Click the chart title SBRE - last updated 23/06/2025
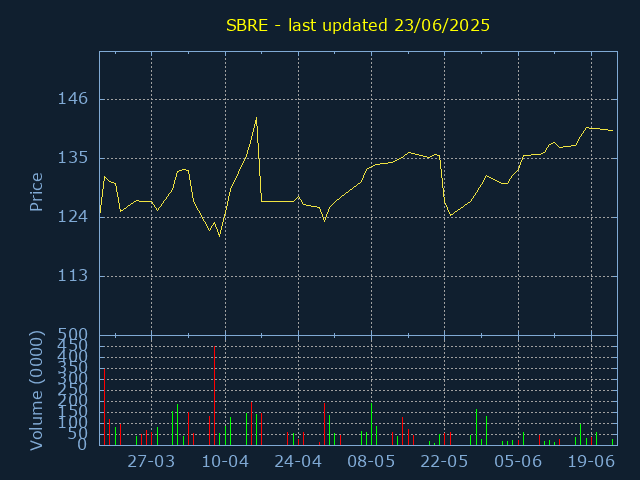Image resolution: width=640 pixels, height=480 pixels. 358,25
